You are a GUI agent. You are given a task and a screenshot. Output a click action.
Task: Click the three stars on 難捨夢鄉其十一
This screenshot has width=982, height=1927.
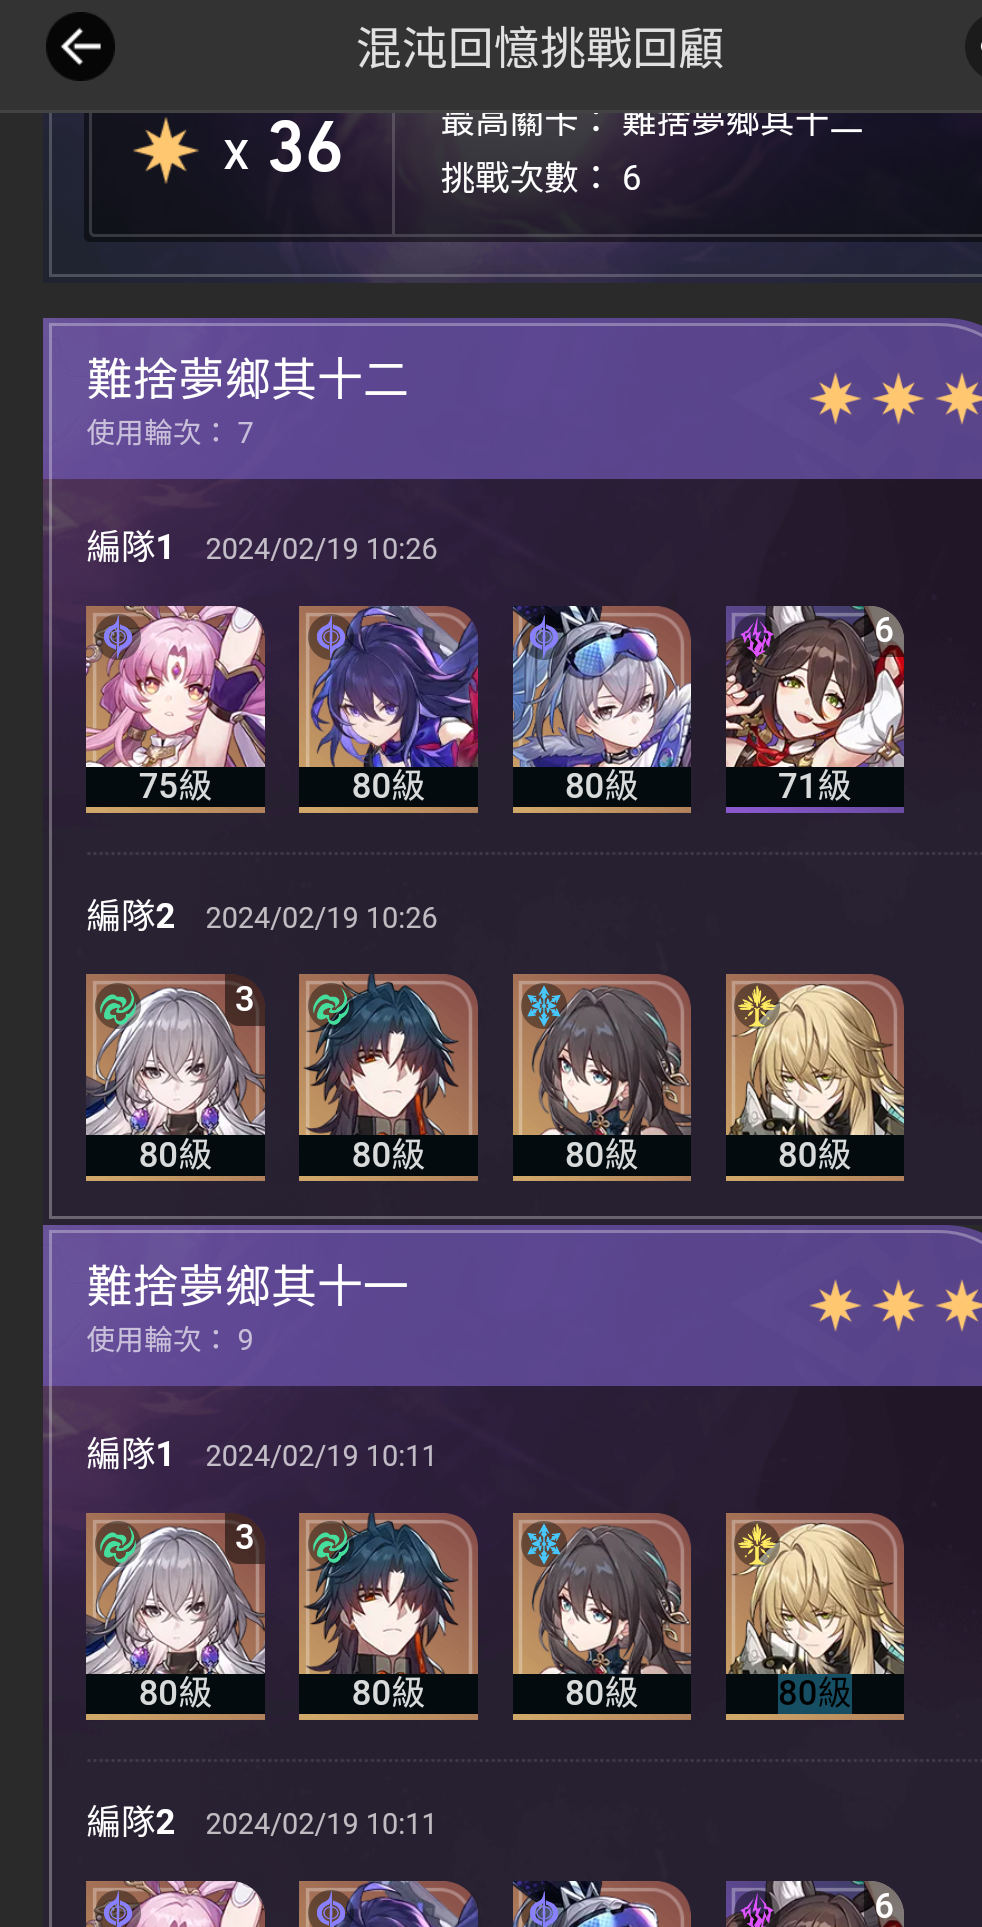point(896,1305)
